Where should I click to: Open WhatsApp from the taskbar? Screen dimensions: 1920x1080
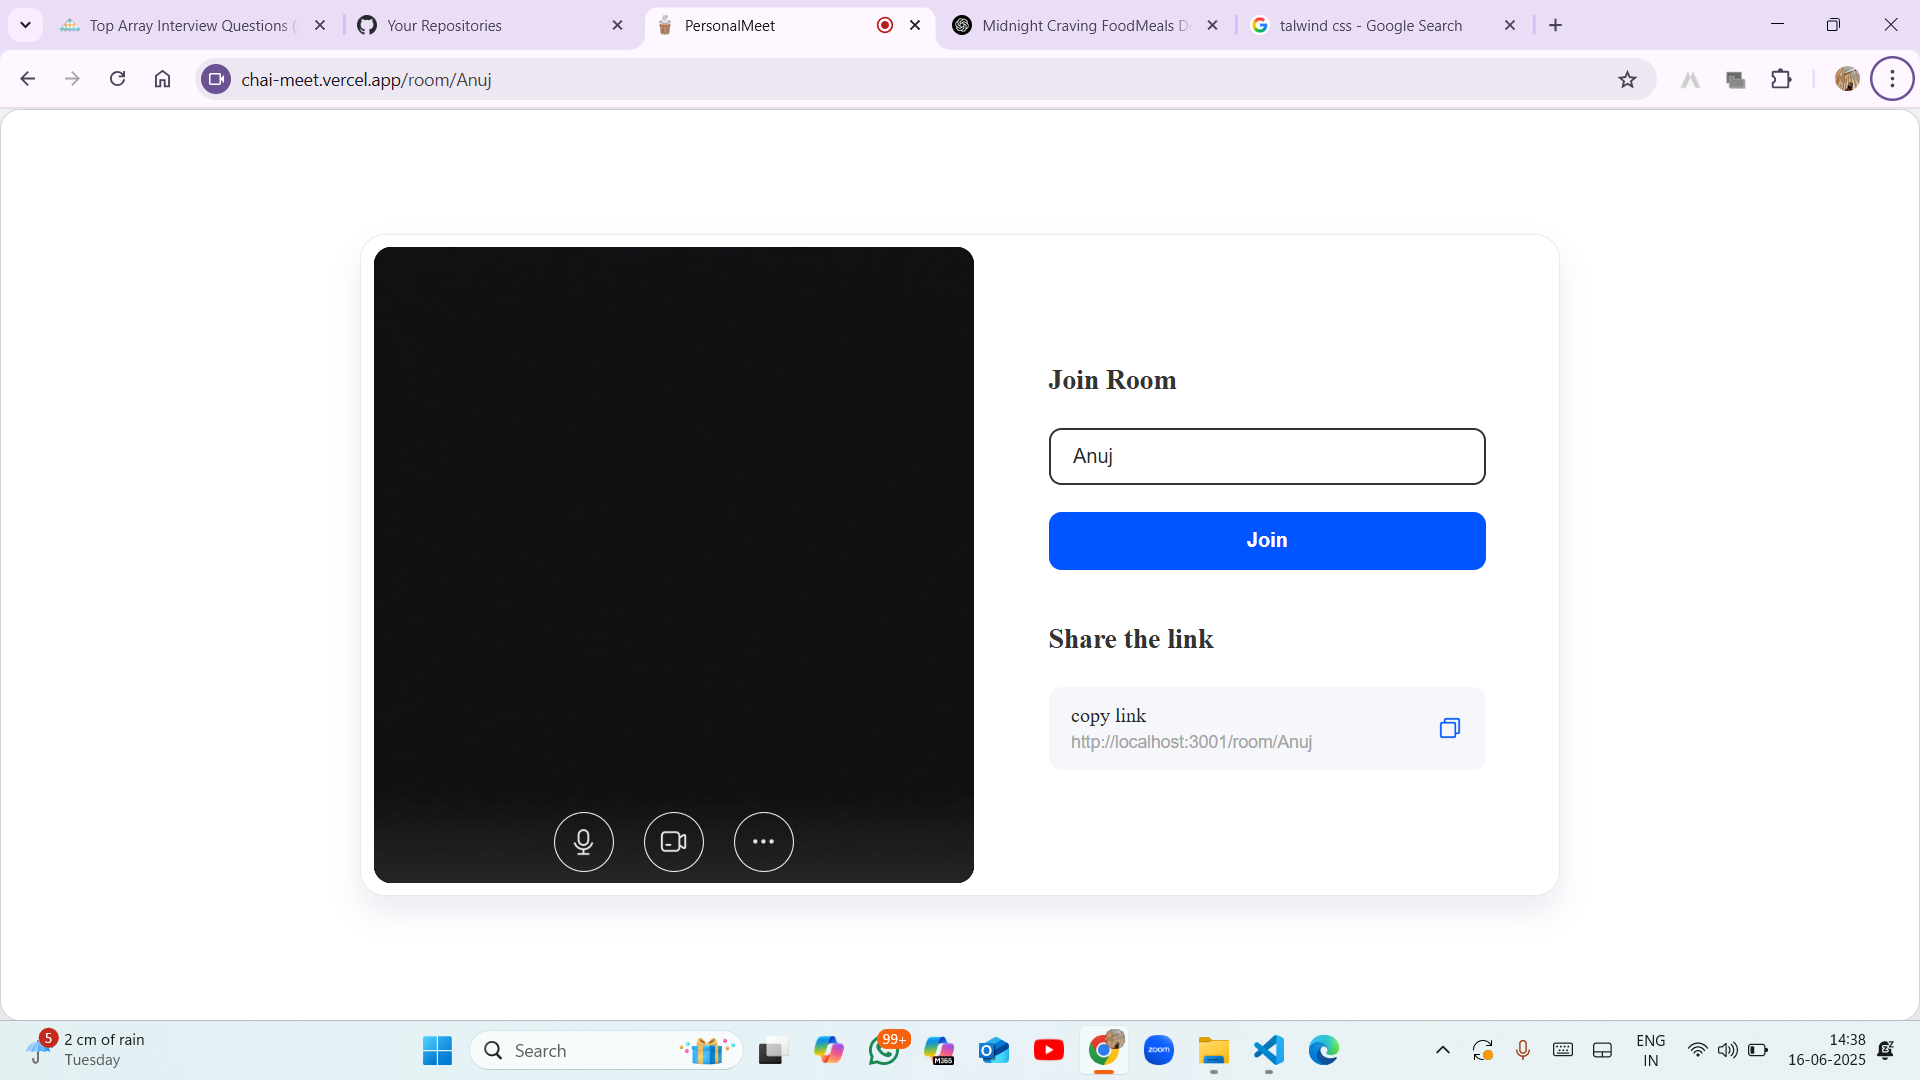(x=884, y=1051)
